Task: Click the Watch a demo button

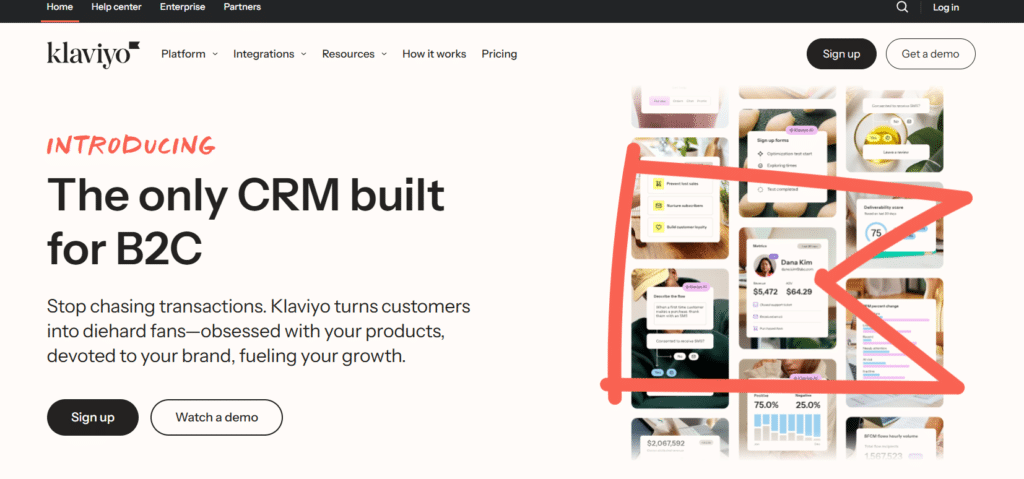Action: tap(217, 418)
